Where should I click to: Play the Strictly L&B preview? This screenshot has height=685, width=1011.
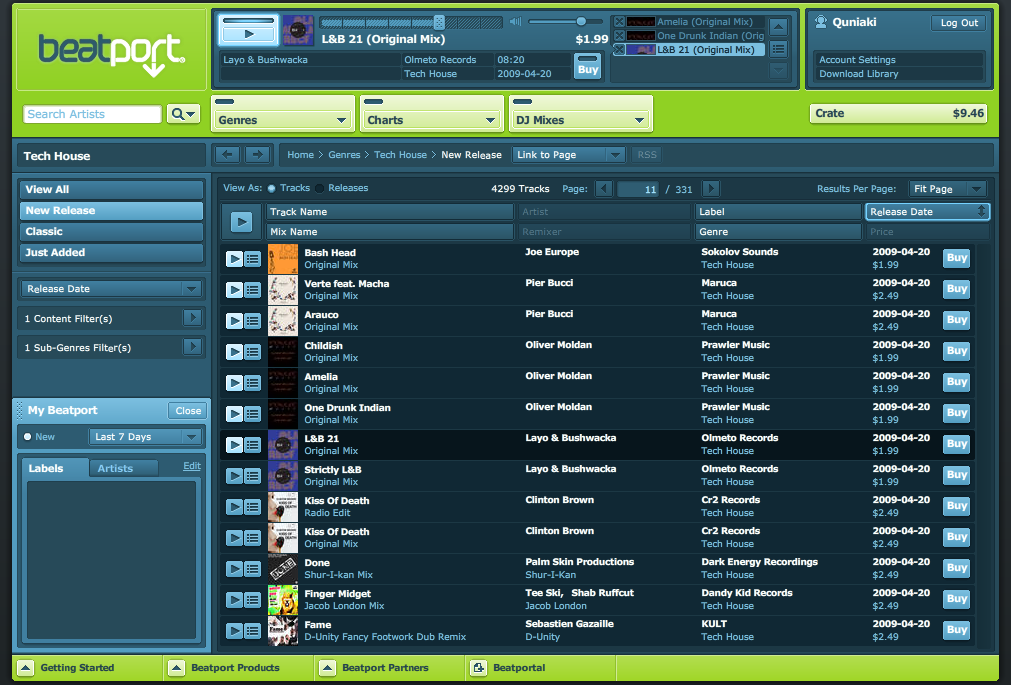(234, 476)
